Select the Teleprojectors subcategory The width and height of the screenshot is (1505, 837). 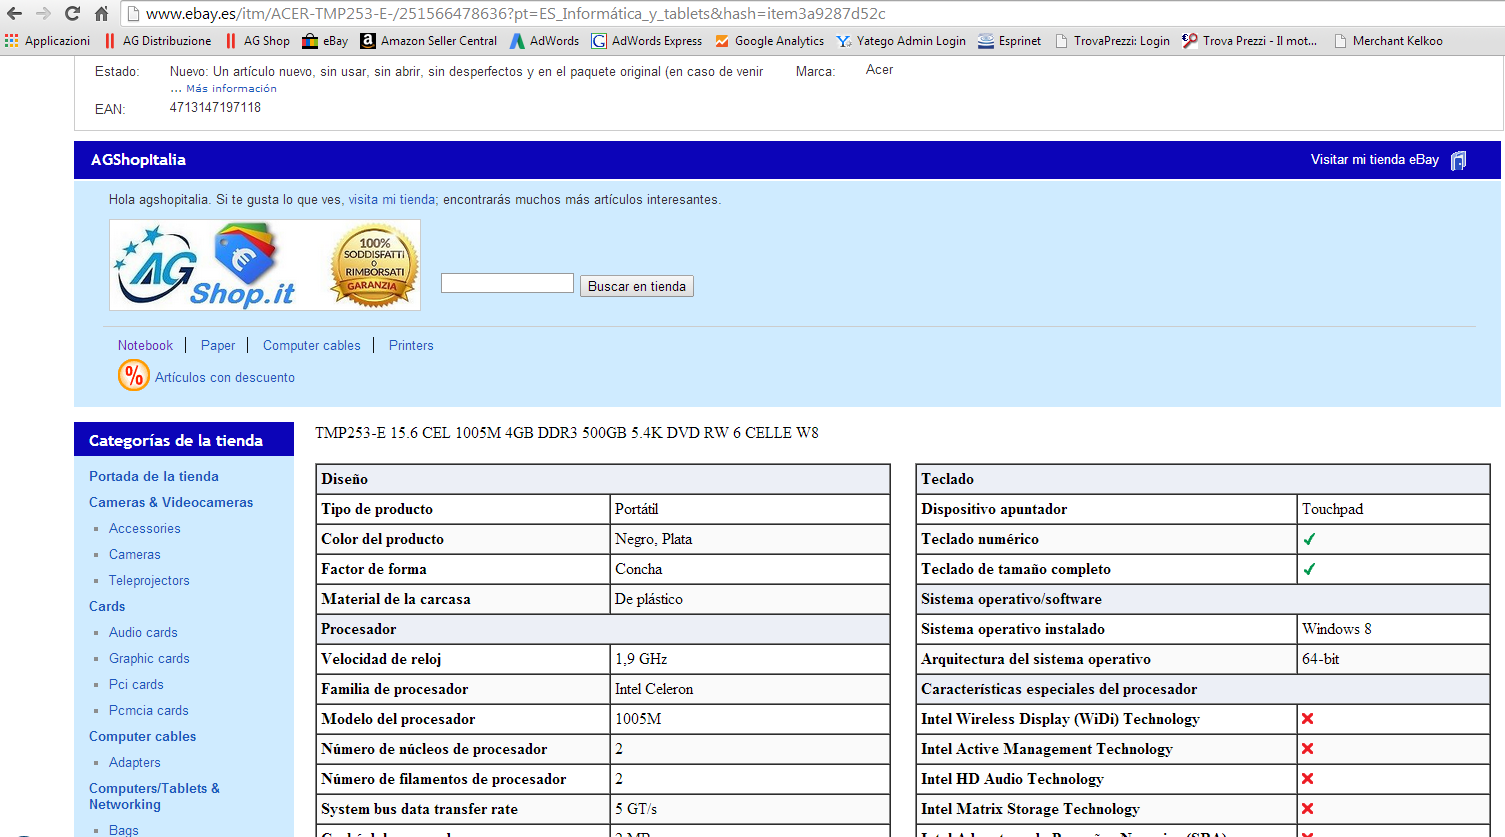coord(149,580)
